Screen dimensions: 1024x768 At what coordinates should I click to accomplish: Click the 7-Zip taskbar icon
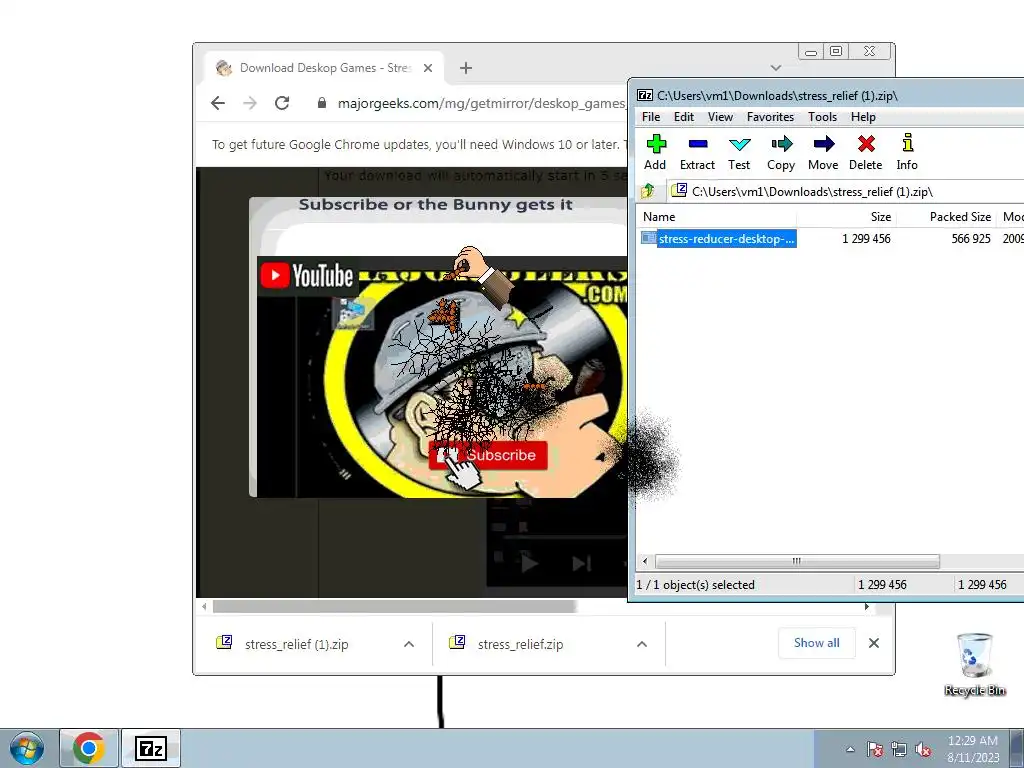tap(151, 748)
